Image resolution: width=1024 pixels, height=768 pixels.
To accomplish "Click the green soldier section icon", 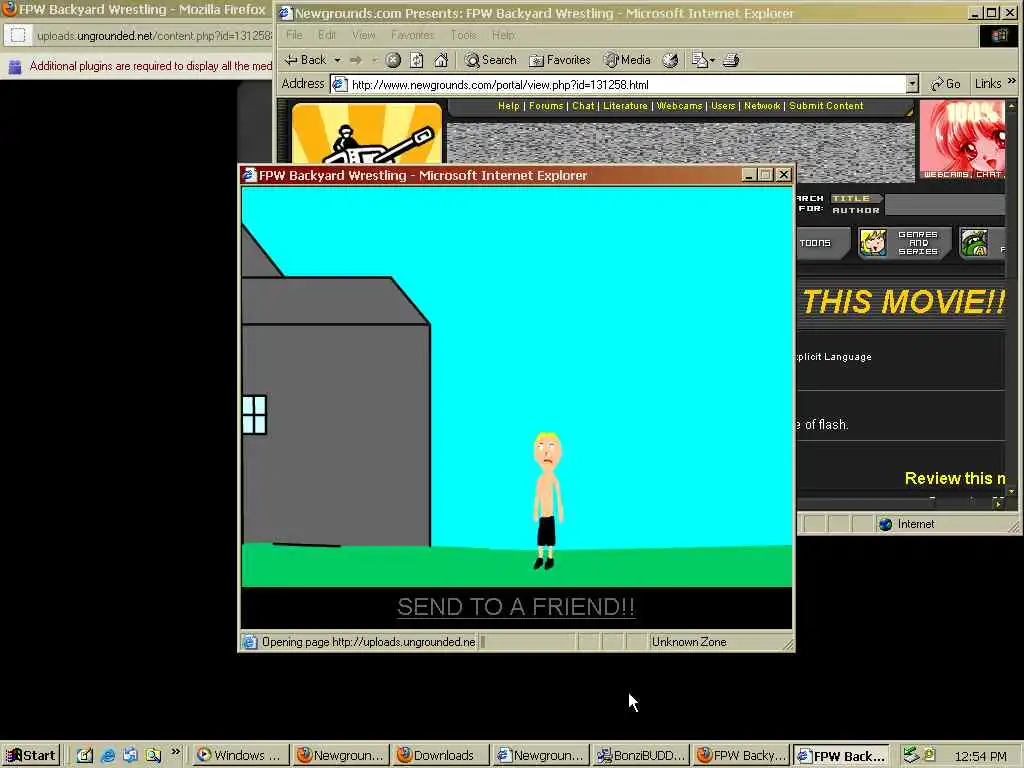I will click(x=974, y=243).
